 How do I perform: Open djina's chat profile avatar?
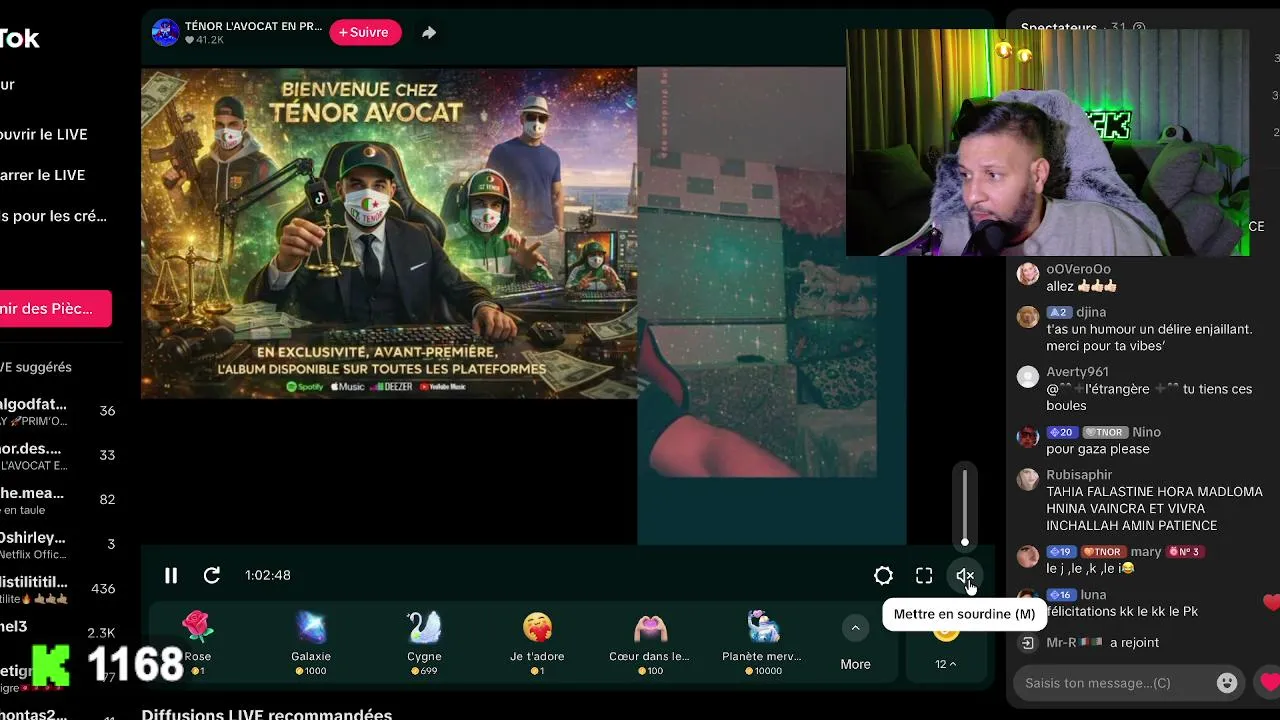click(x=1028, y=317)
